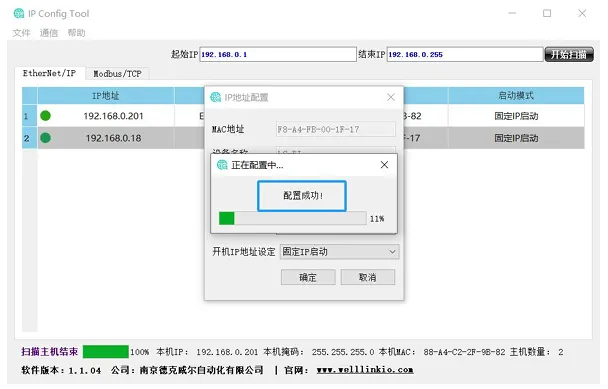
Task: Click the 南京德克威尔自动化有限公司 company name
Action: [x=201, y=370]
